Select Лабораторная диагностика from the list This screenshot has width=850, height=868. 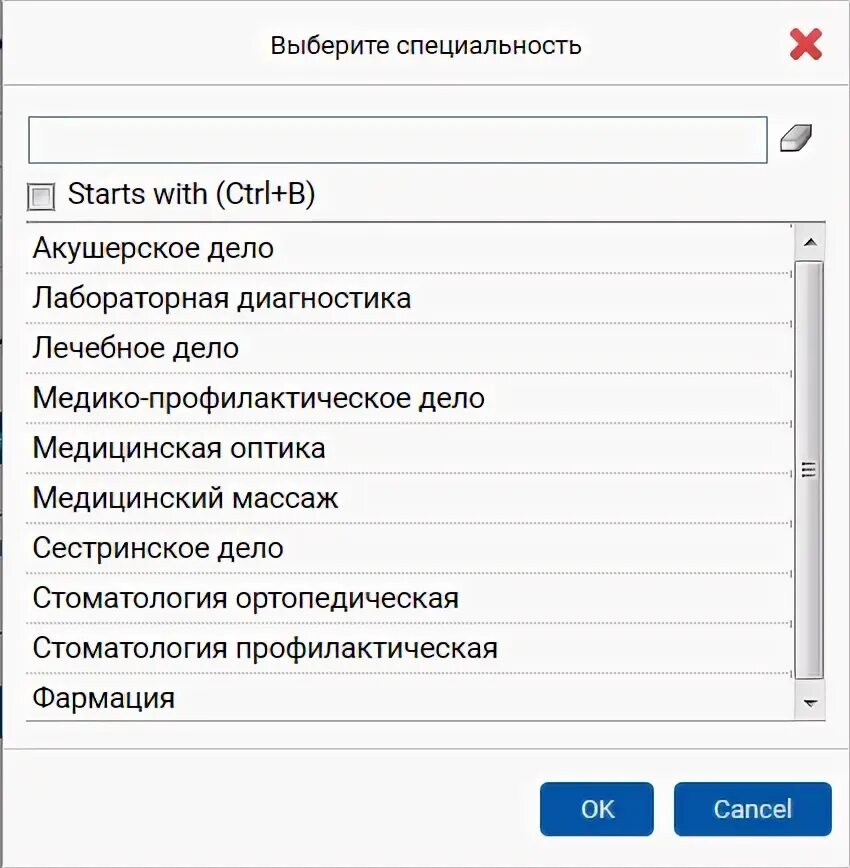[221, 298]
